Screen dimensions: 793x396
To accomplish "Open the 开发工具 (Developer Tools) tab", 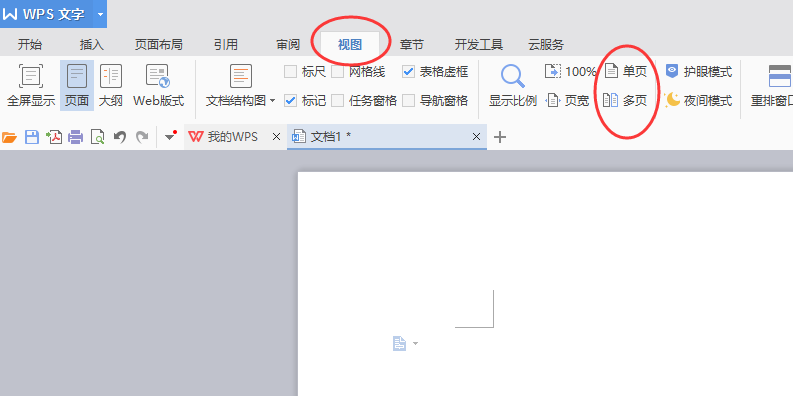I will [x=478, y=45].
